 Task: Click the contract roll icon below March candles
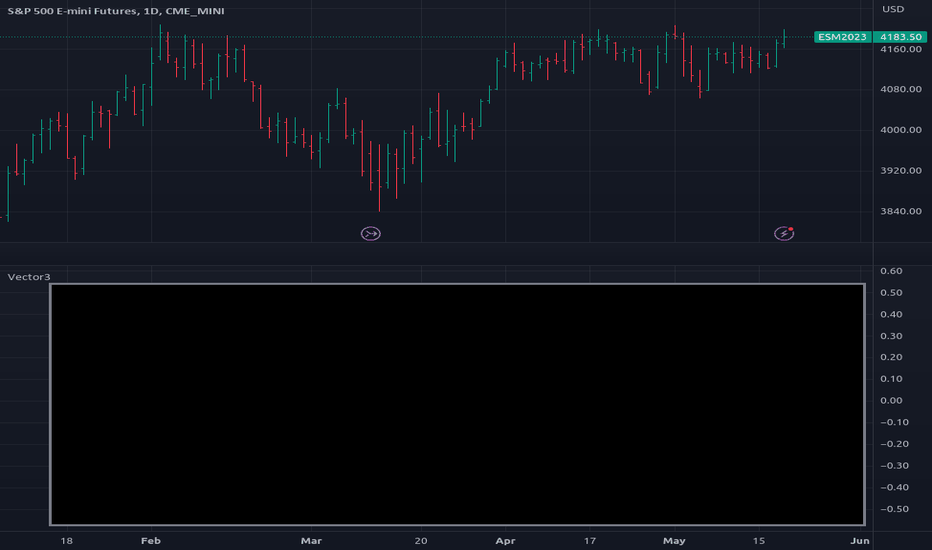tap(370, 234)
